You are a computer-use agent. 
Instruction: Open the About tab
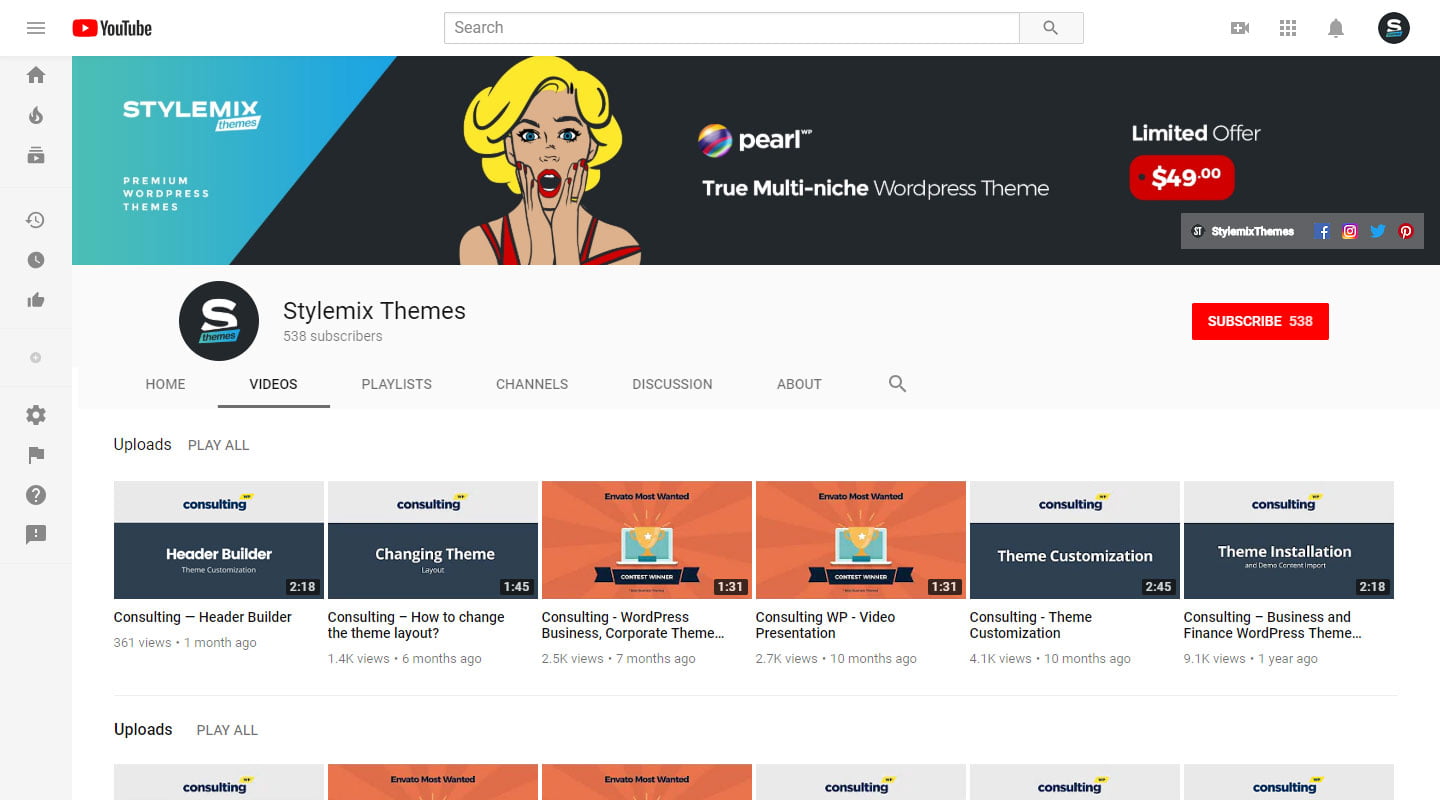point(799,384)
